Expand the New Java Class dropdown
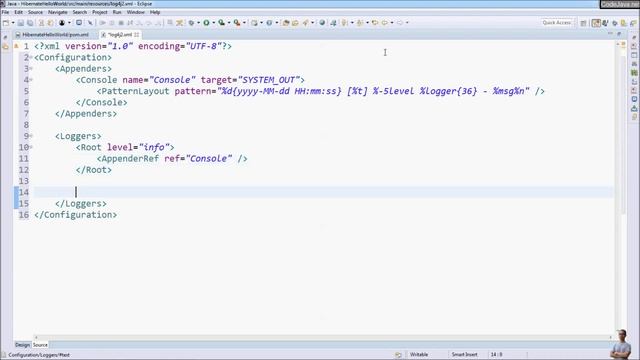Screen dimensions: 640x360 276,23
